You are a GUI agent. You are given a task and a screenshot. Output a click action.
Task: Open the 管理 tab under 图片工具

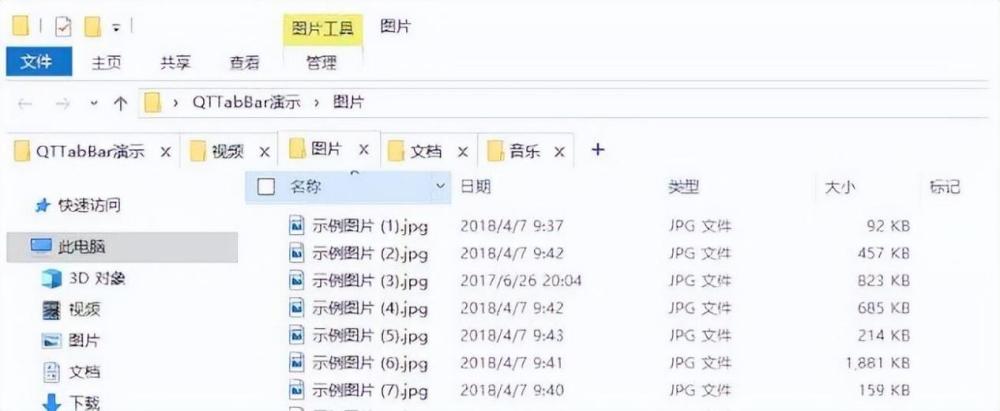(321, 63)
